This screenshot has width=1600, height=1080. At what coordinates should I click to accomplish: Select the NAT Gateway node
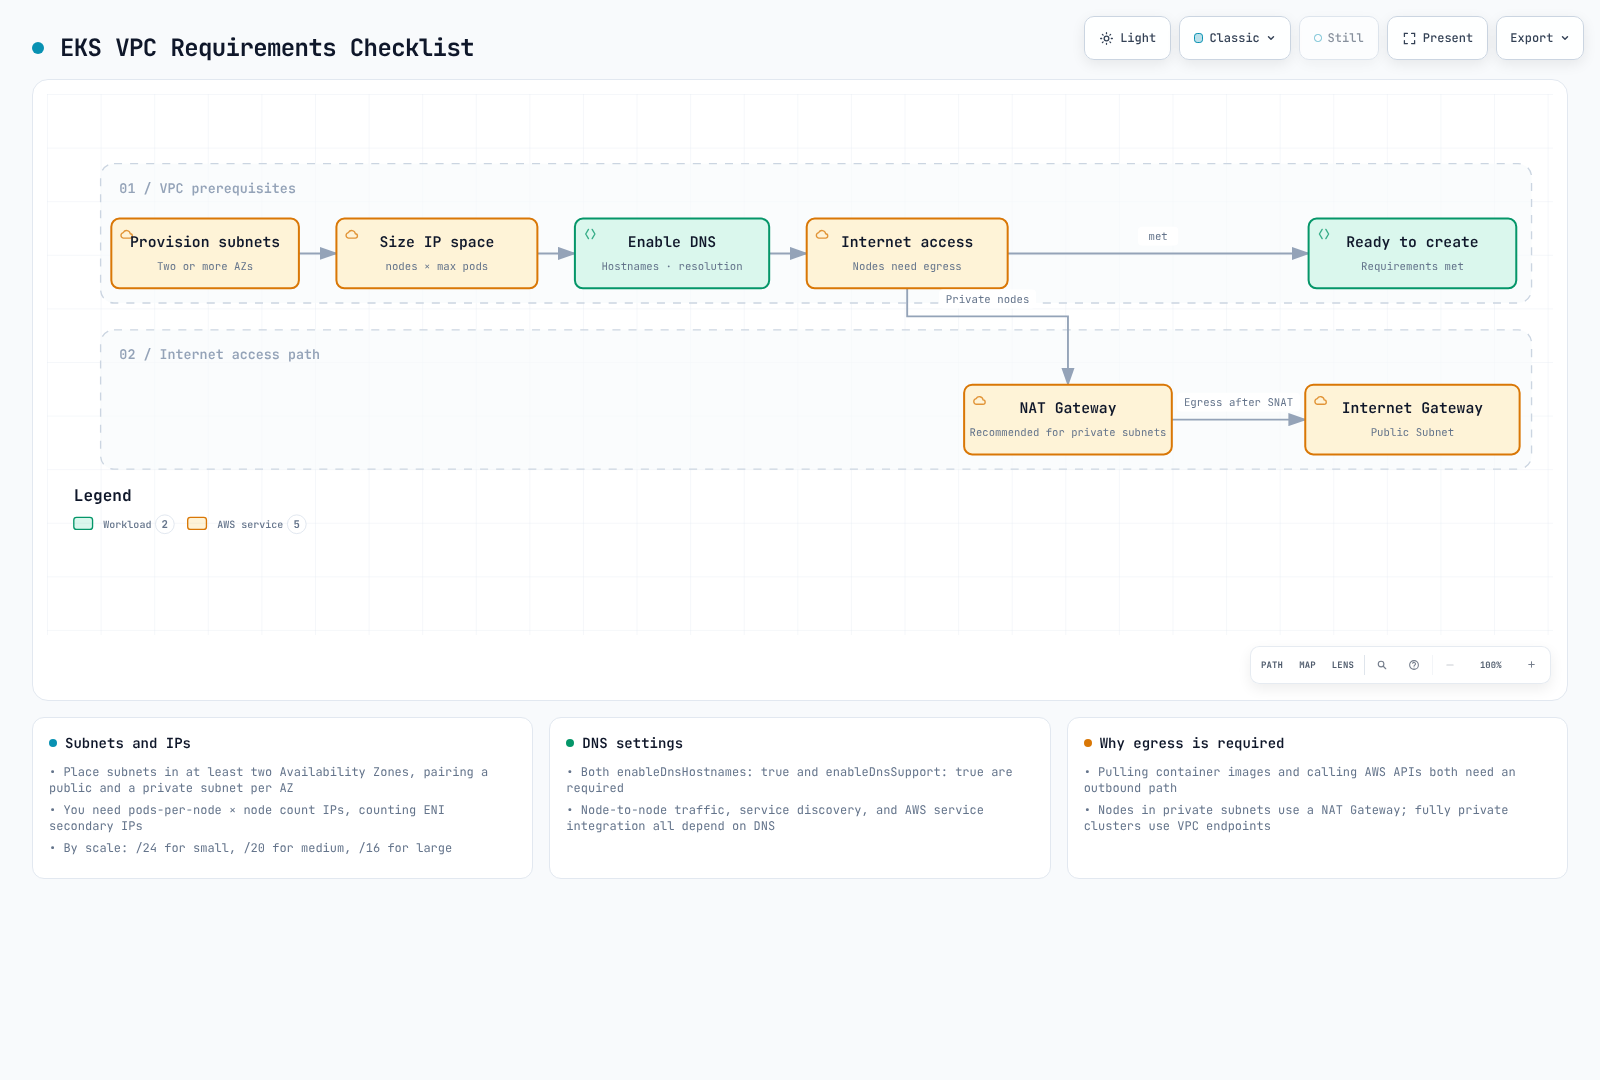(1068, 420)
